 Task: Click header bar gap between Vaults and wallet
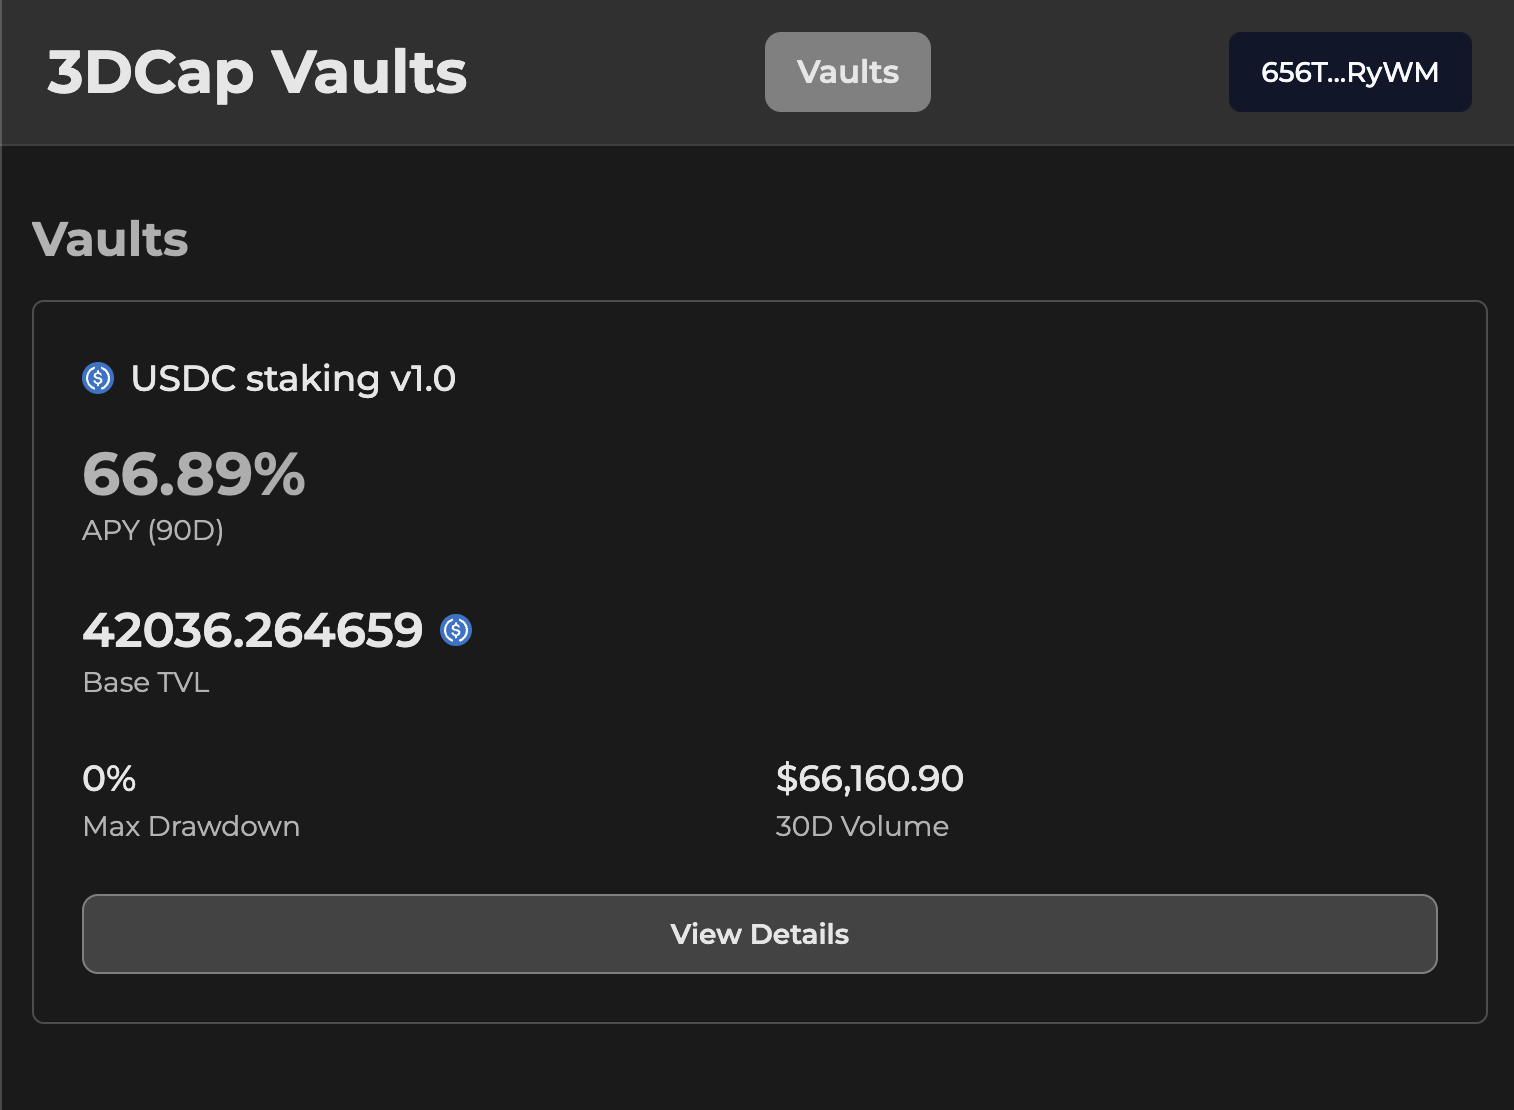click(x=1080, y=72)
